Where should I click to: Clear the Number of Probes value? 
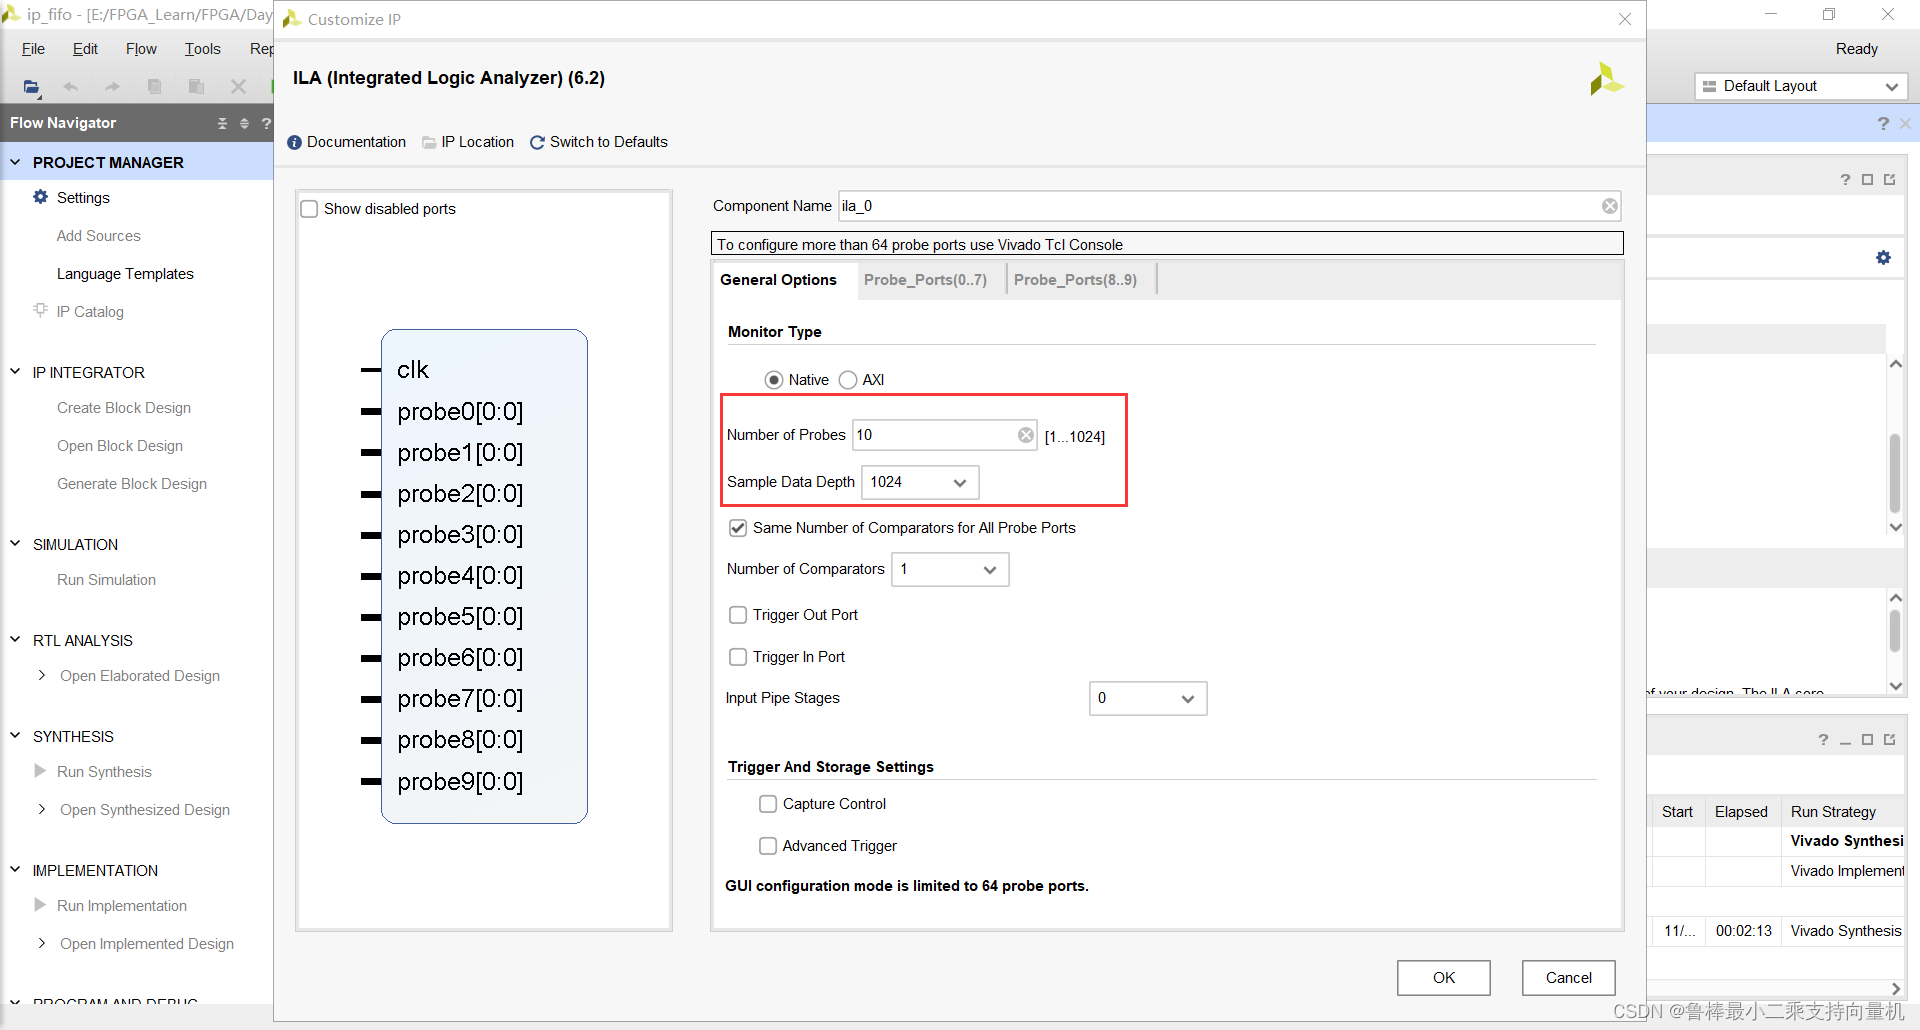tap(1026, 435)
